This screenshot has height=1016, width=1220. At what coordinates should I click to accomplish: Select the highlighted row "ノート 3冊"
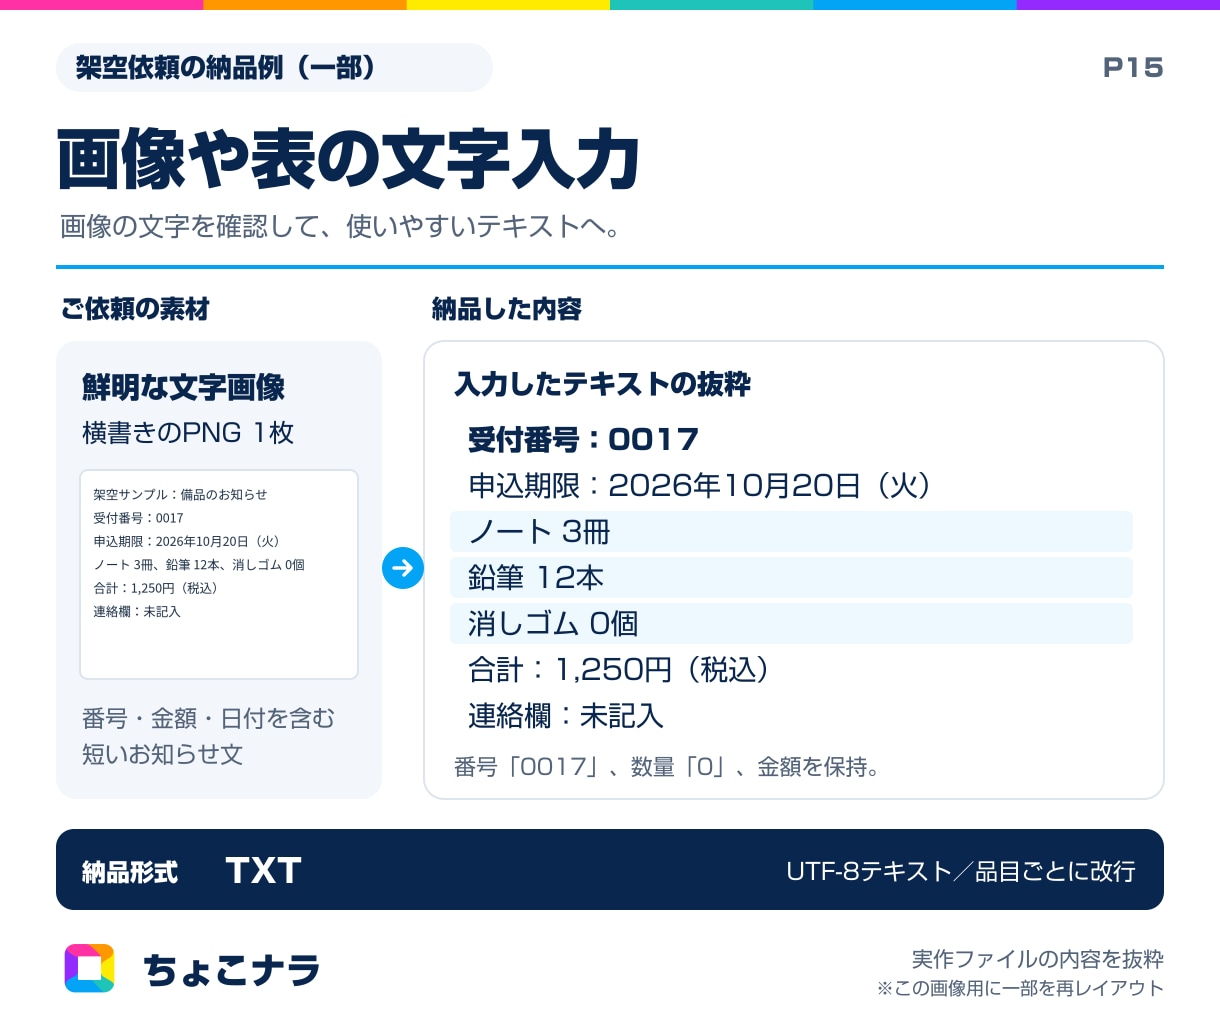791,532
